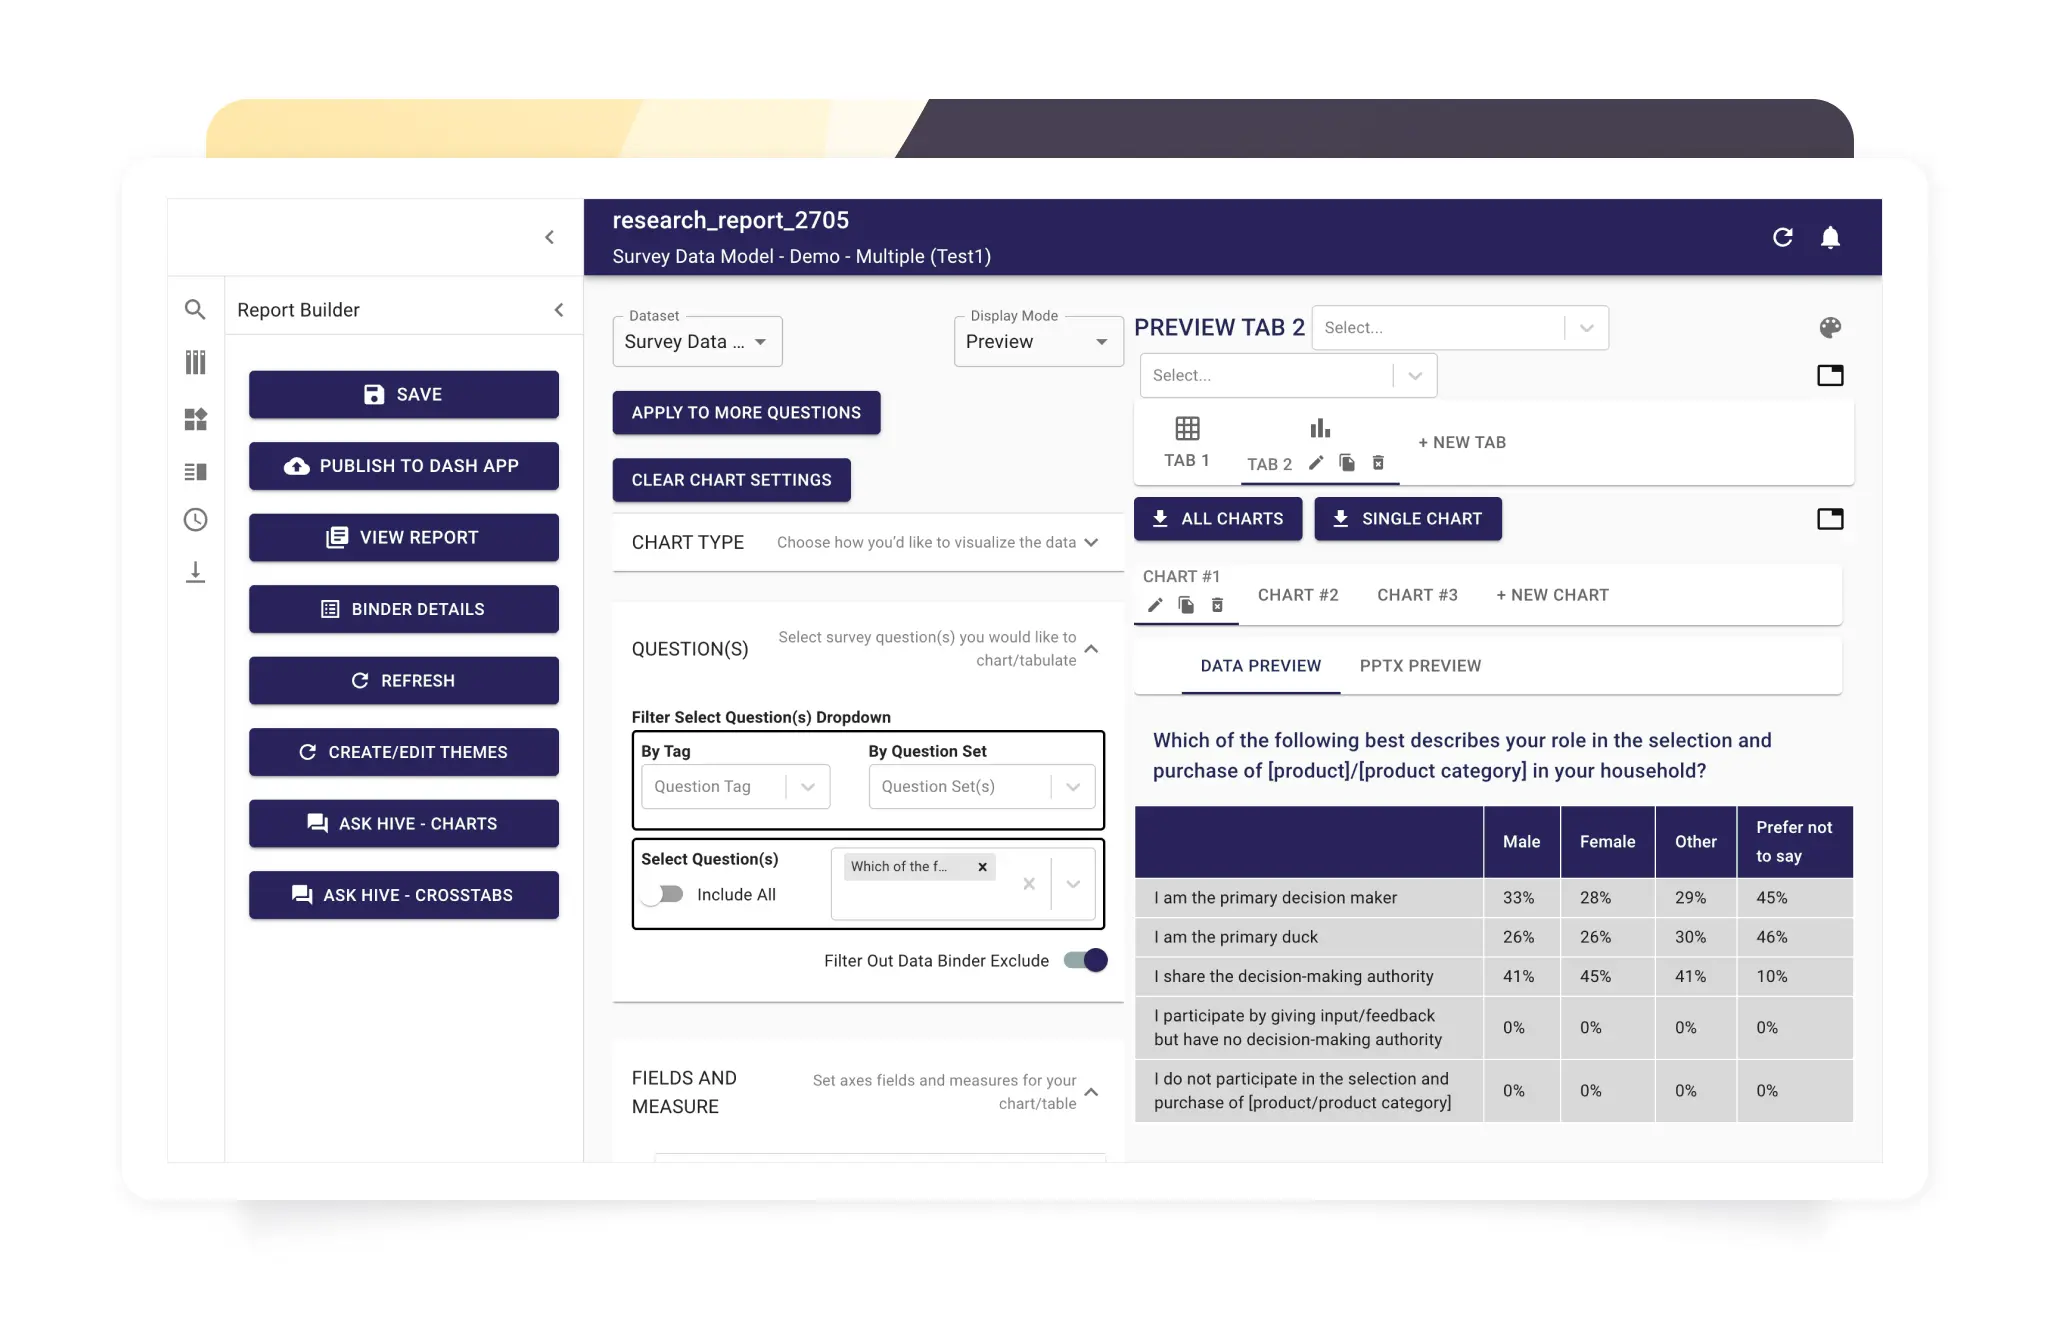Open the second Select dropdown under the title
This screenshot has width=2050, height=1344.
(1289, 376)
